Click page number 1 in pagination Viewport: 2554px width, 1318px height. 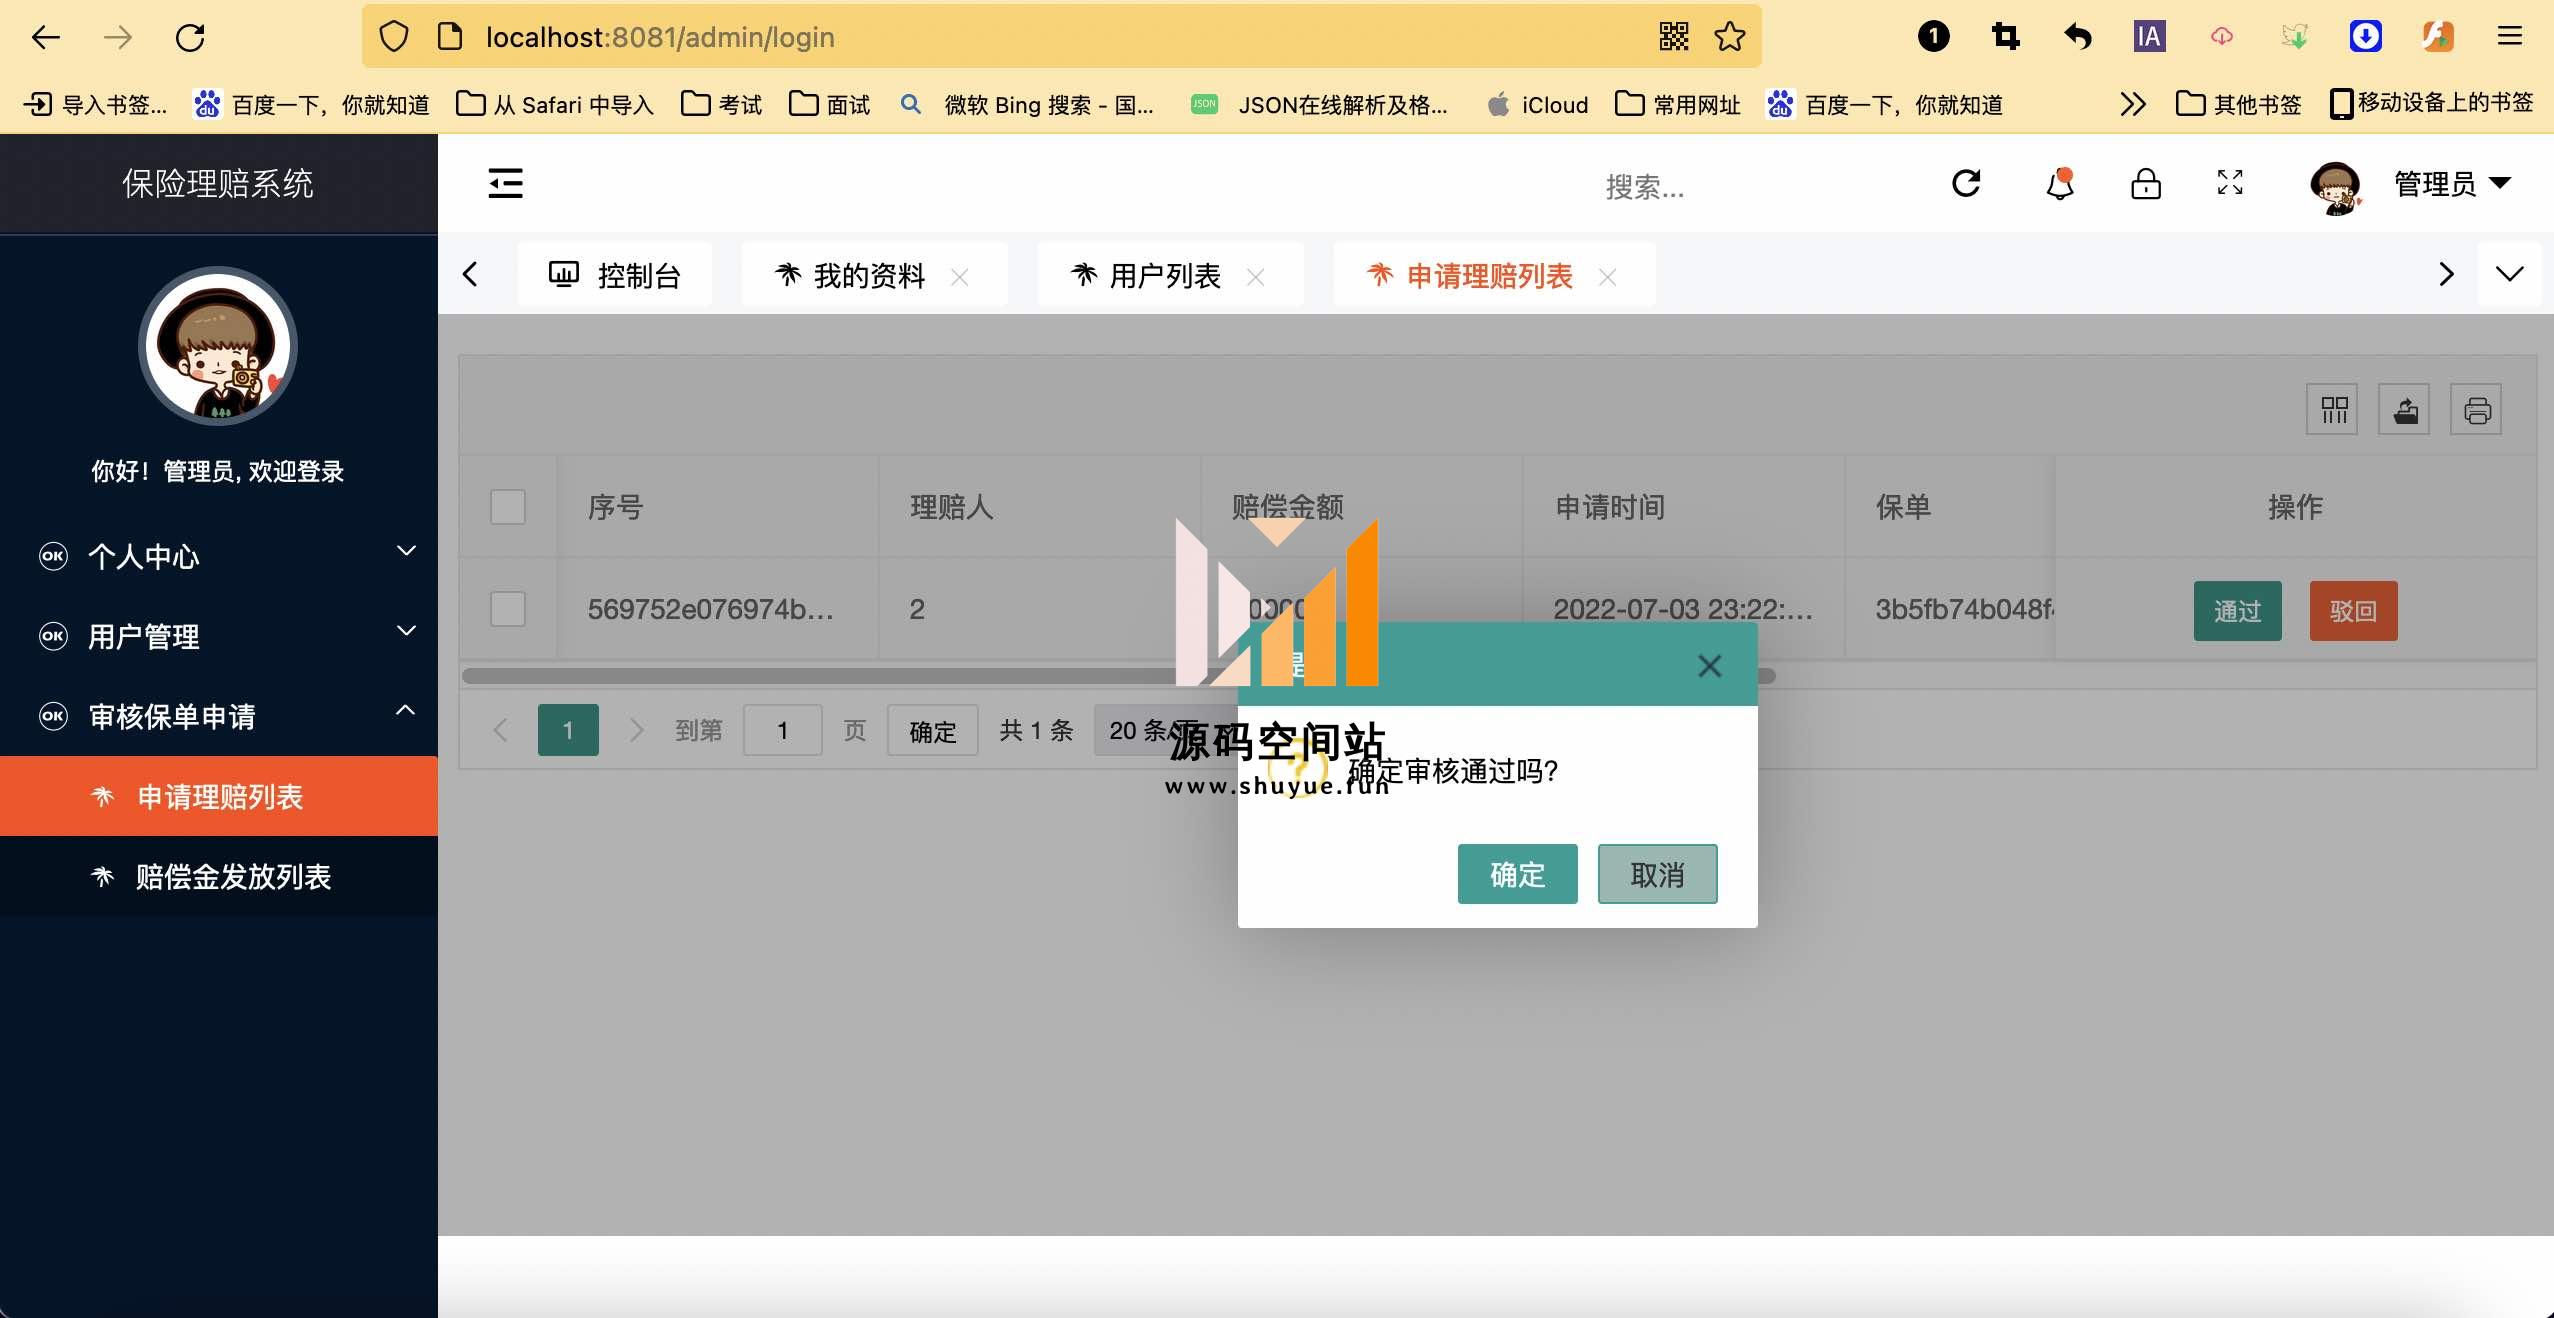click(x=568, y=730)
